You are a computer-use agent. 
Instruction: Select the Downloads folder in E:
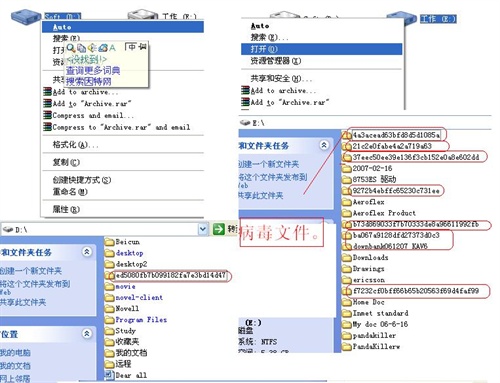pos(370,257)
